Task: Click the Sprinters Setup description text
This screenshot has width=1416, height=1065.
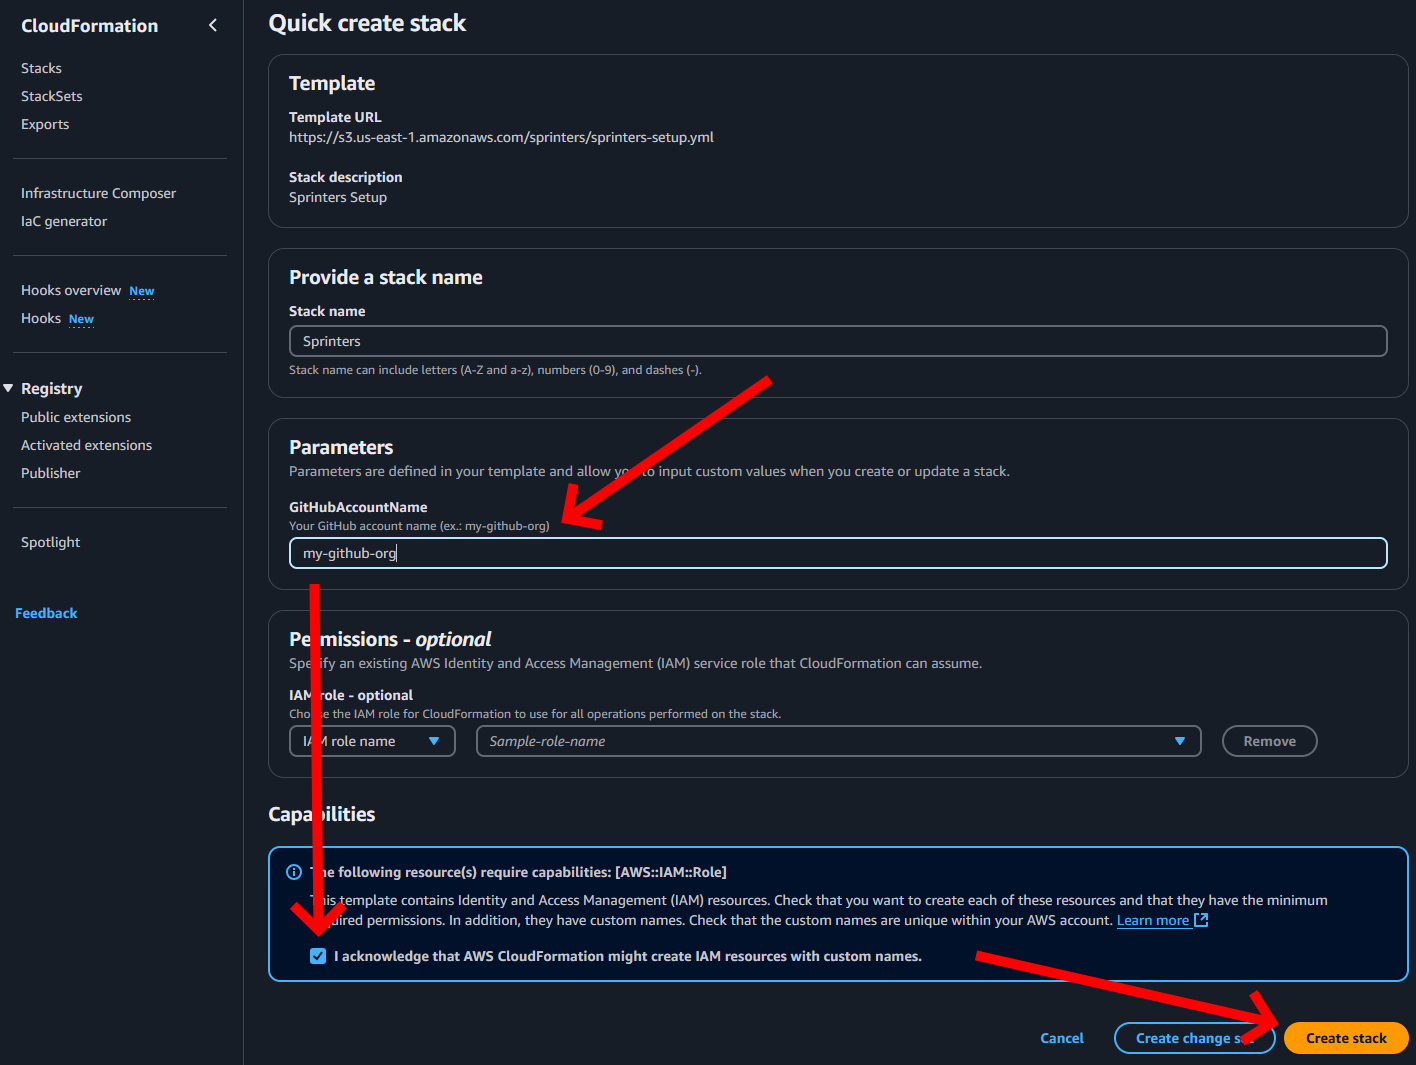Action: coord(338,197)
